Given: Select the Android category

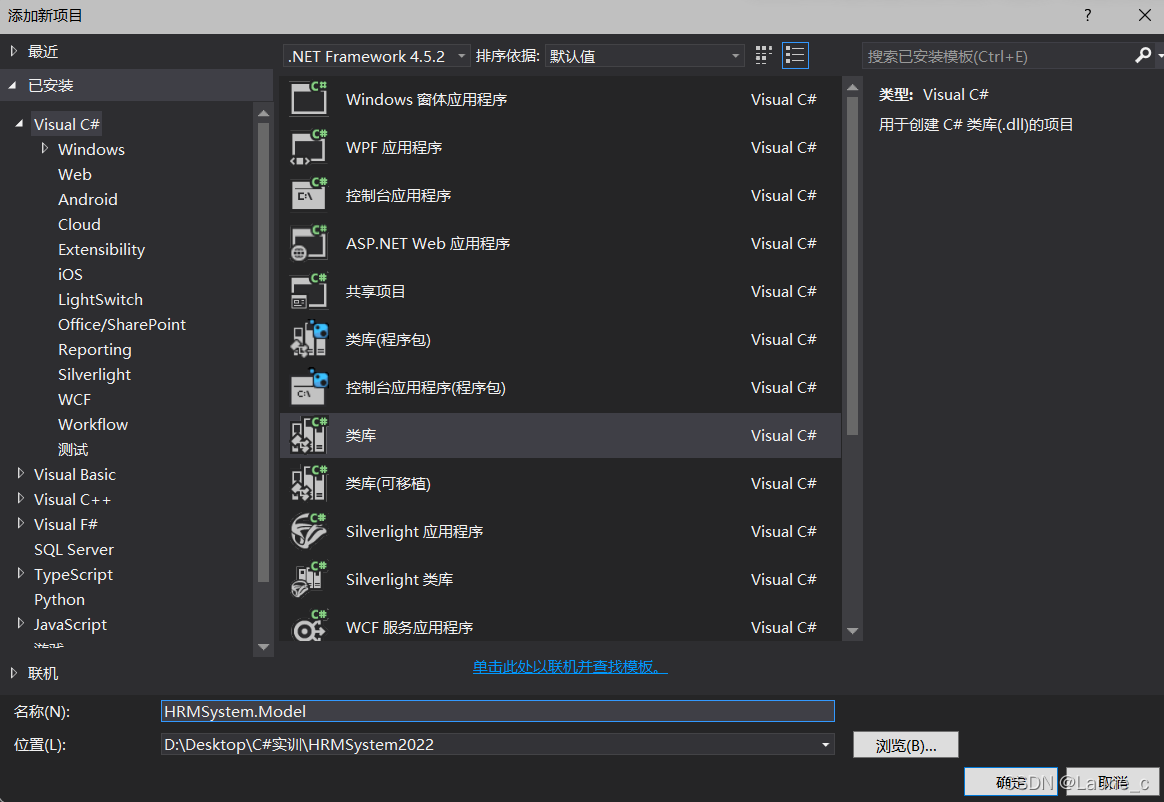Looking at the screenshot, I should pyautogui.click(x=88, y=199).
